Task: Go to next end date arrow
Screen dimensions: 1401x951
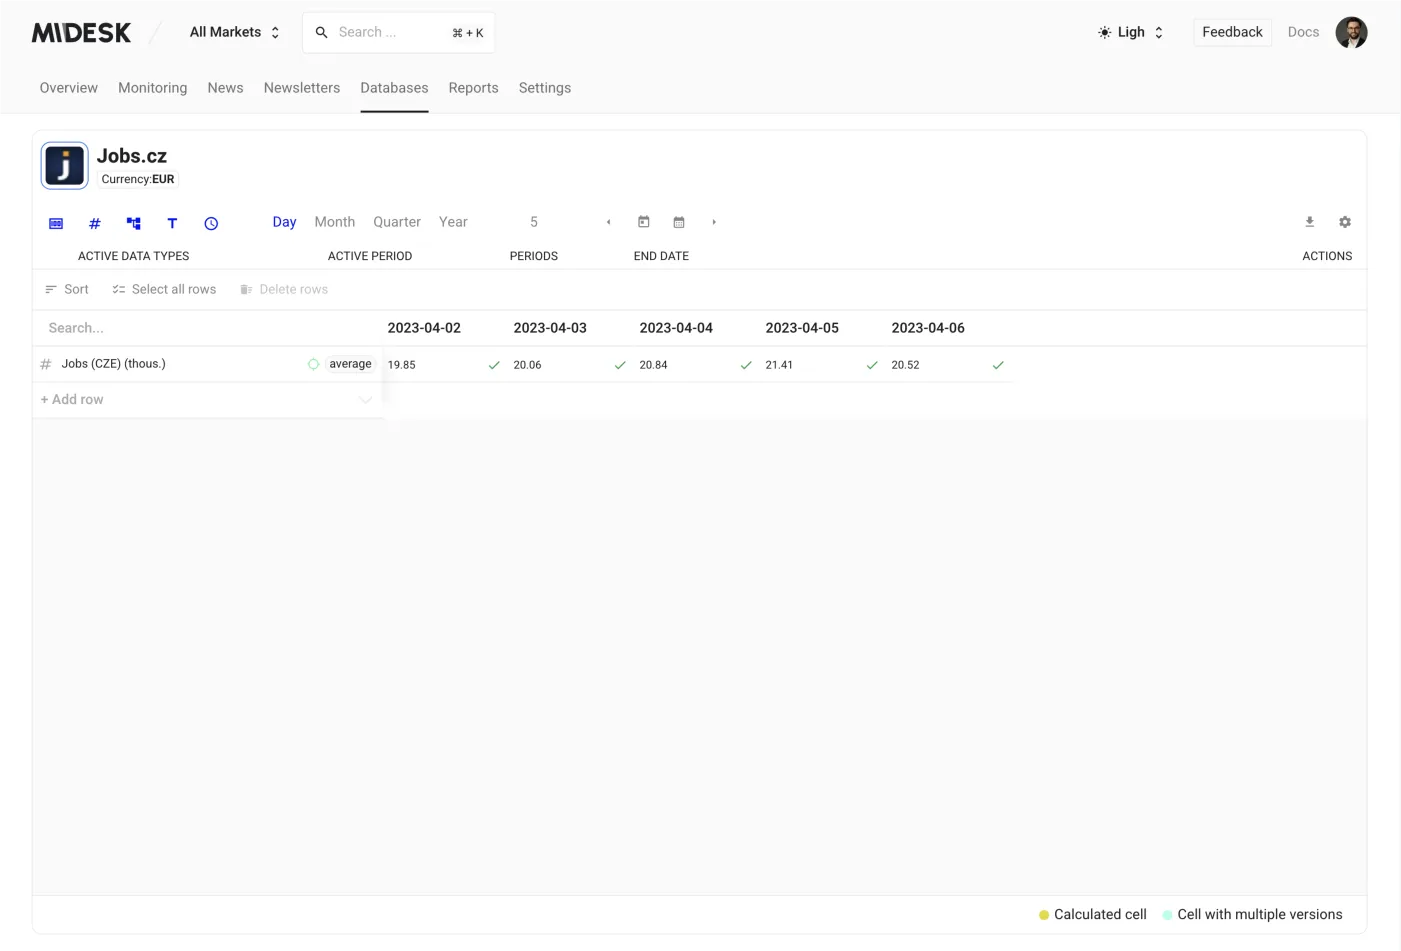Action: [x=714, y=222]
